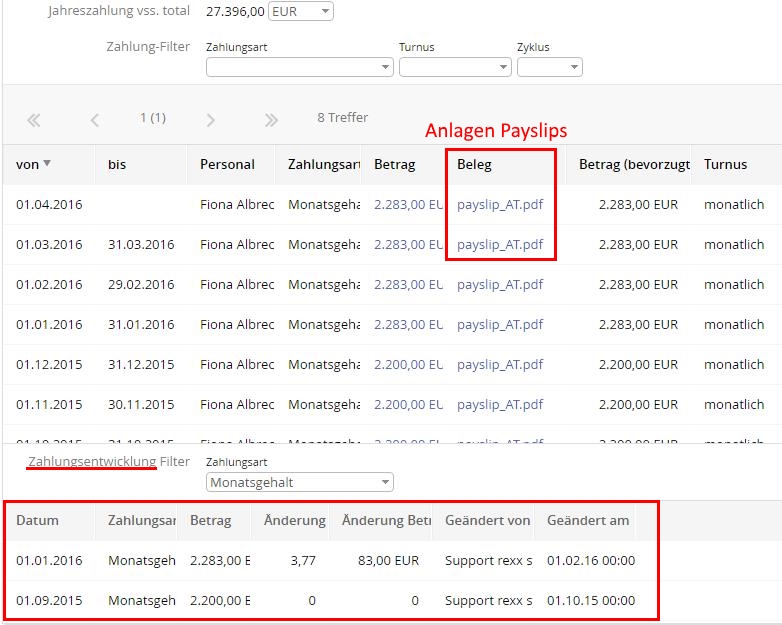The image size is (782, 625).
Task: Select 01.01.2016 in Zahlungsentwicklung table
Action: click(x=49, y=560)
